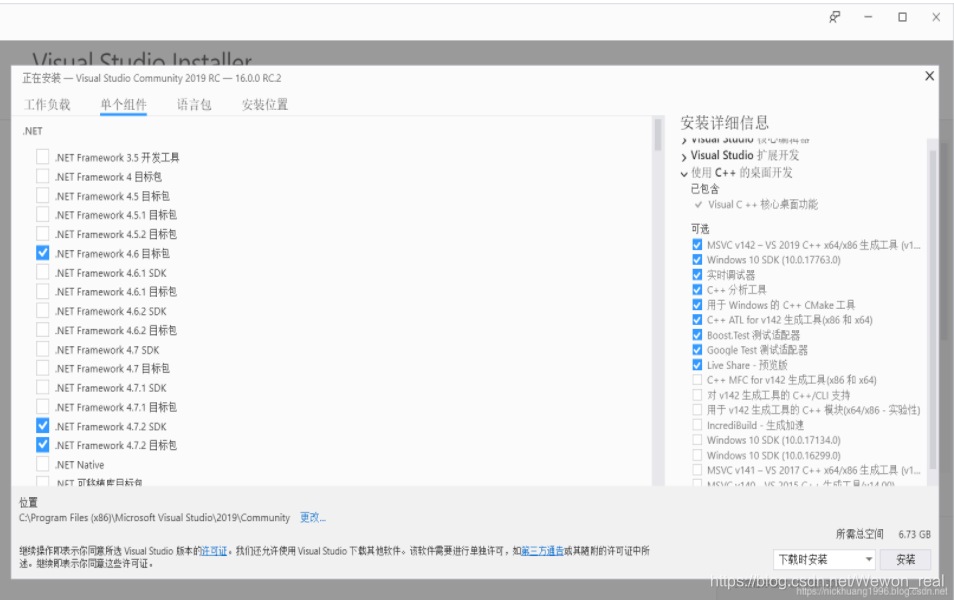Check Windows 10 SDK (10.0.16299.0)
The image size is (954, 600).
[697, 455]
